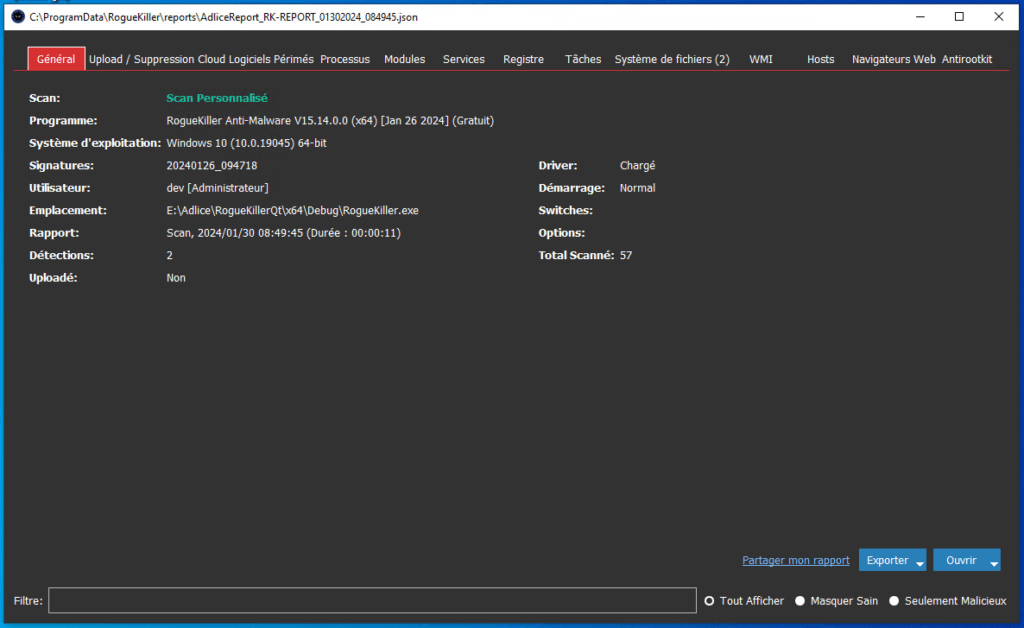Click the RogueKiller app icon in title bar

17,17
